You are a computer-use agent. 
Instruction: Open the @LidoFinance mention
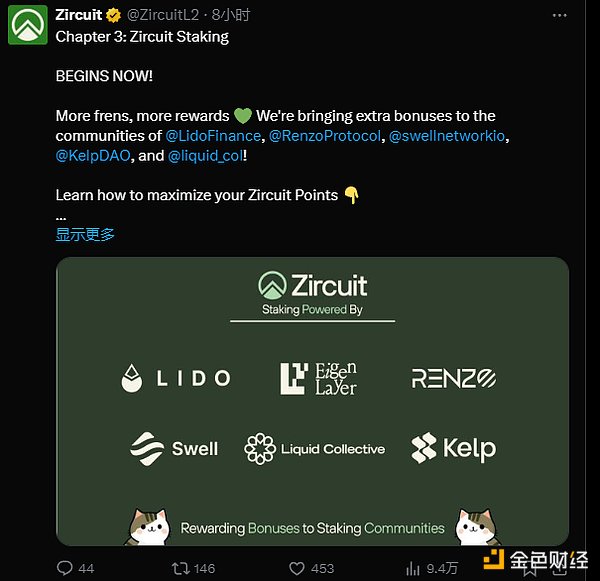coord(213,136)
